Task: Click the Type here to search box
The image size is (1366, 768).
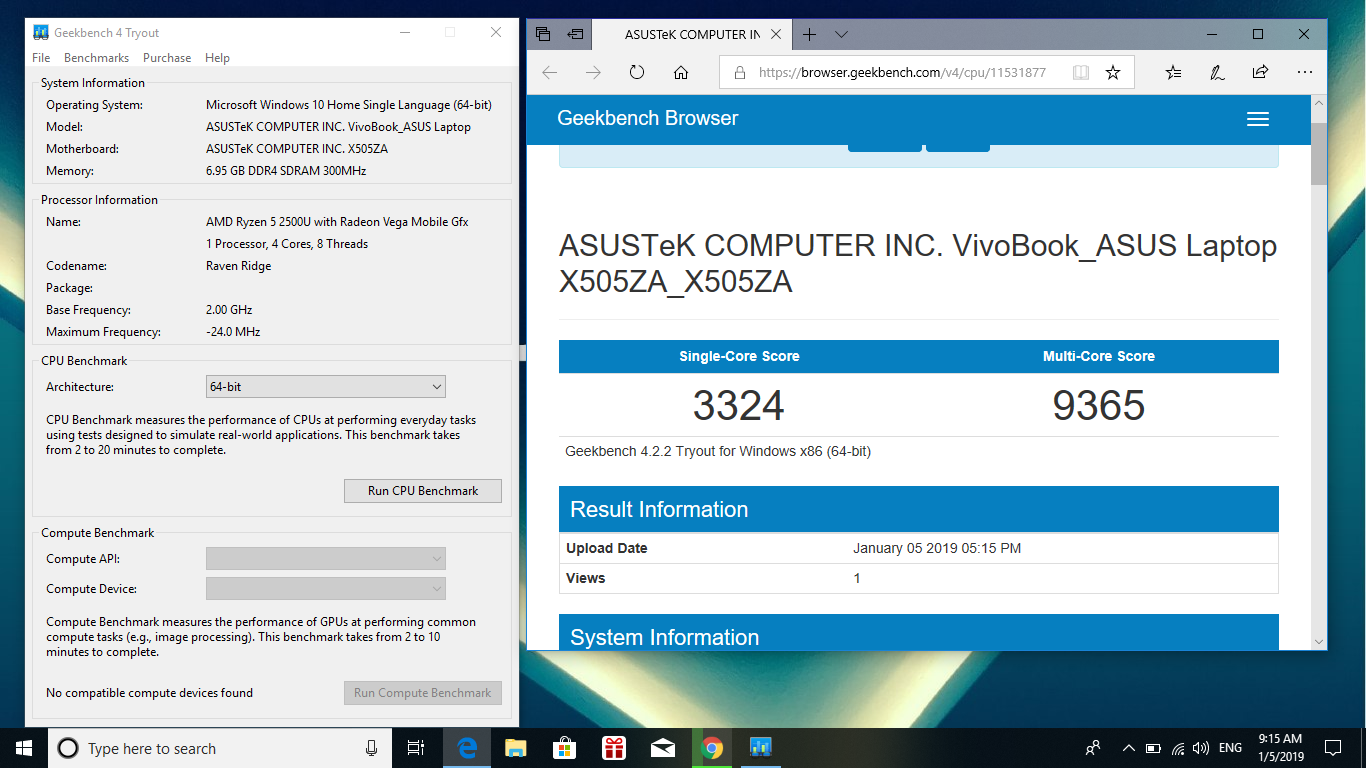Action: click(x=220, y=748)
